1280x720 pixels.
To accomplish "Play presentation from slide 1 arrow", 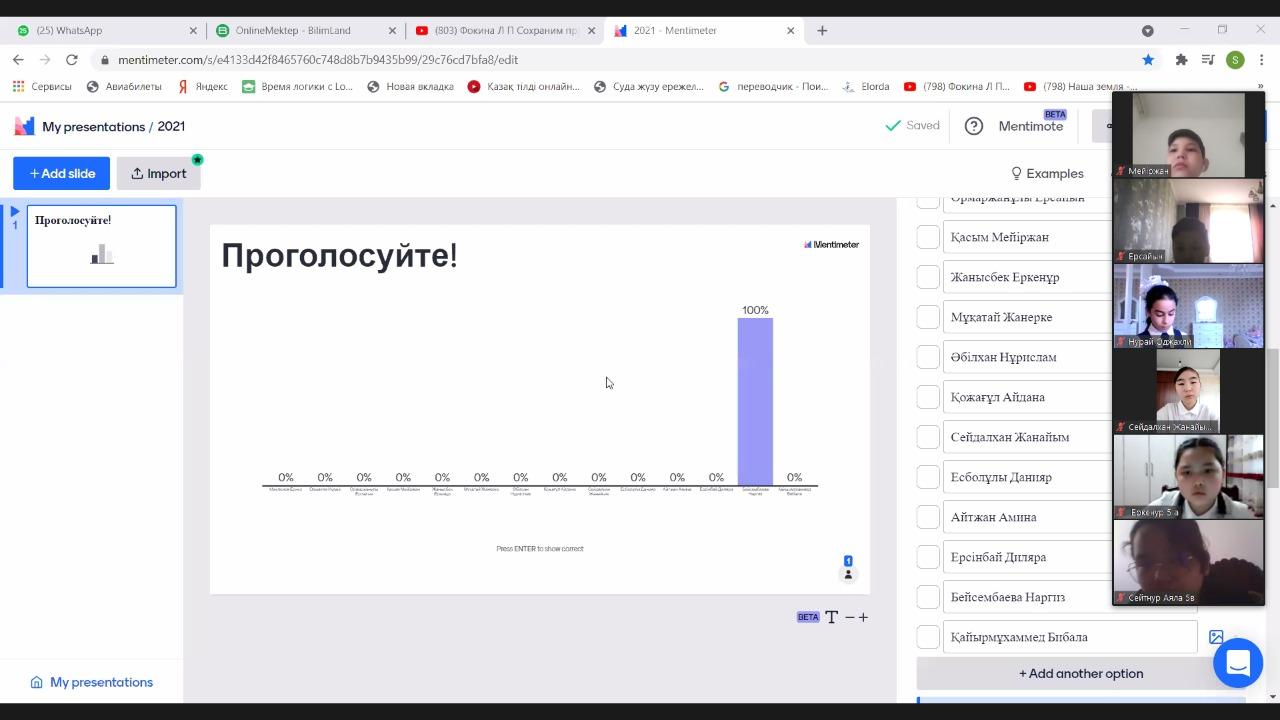I will tap(14, 211).
